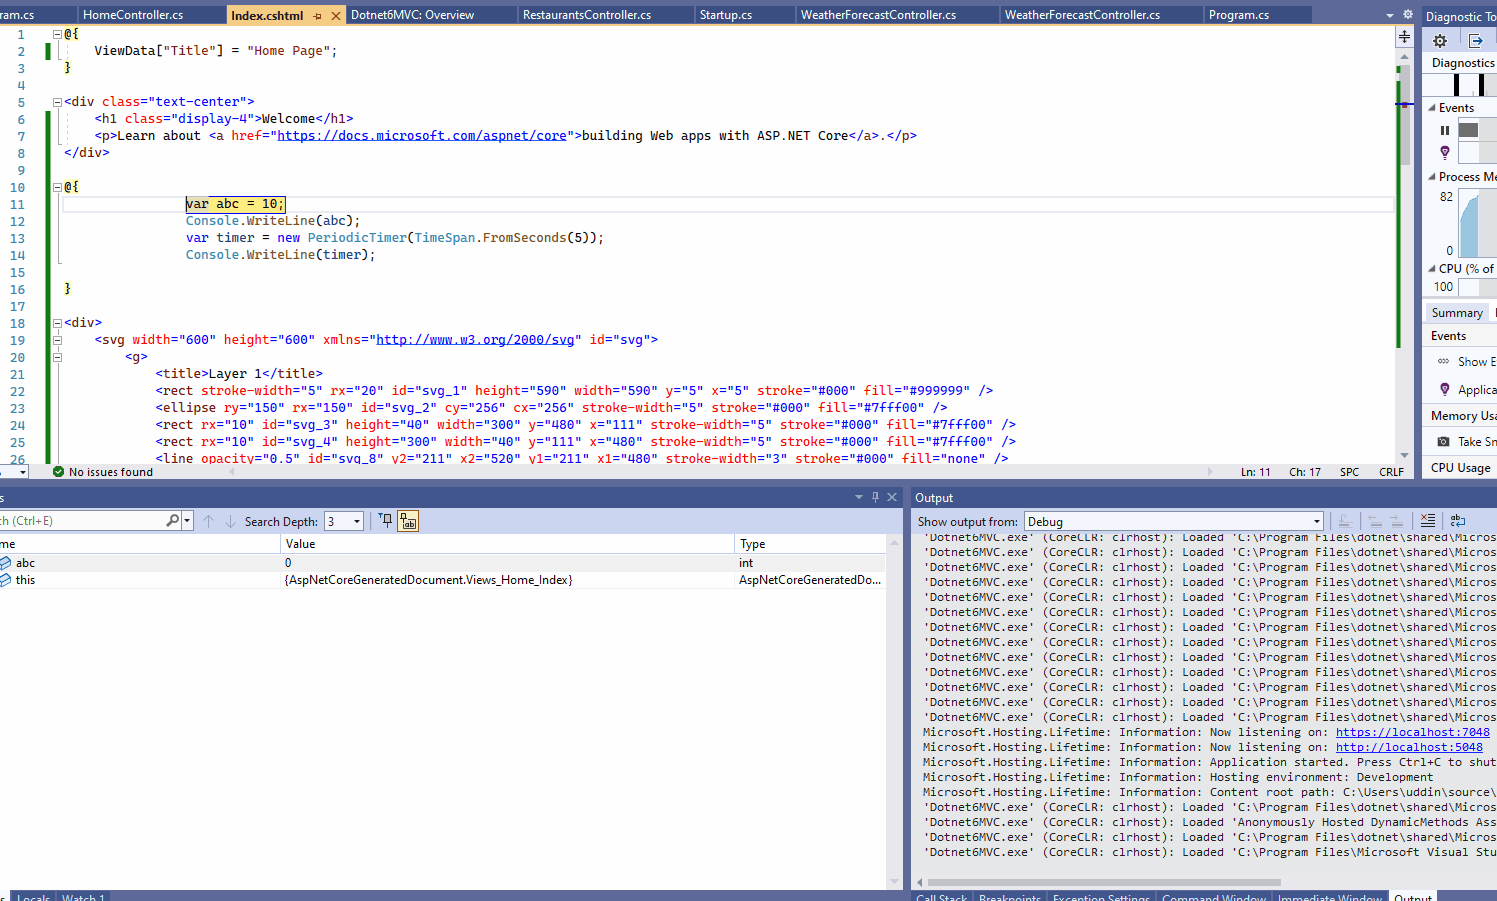Image resolution: width=1497 pixels, height=901 pixels.
Task: Click the Locals search input field
Action: 82,521
